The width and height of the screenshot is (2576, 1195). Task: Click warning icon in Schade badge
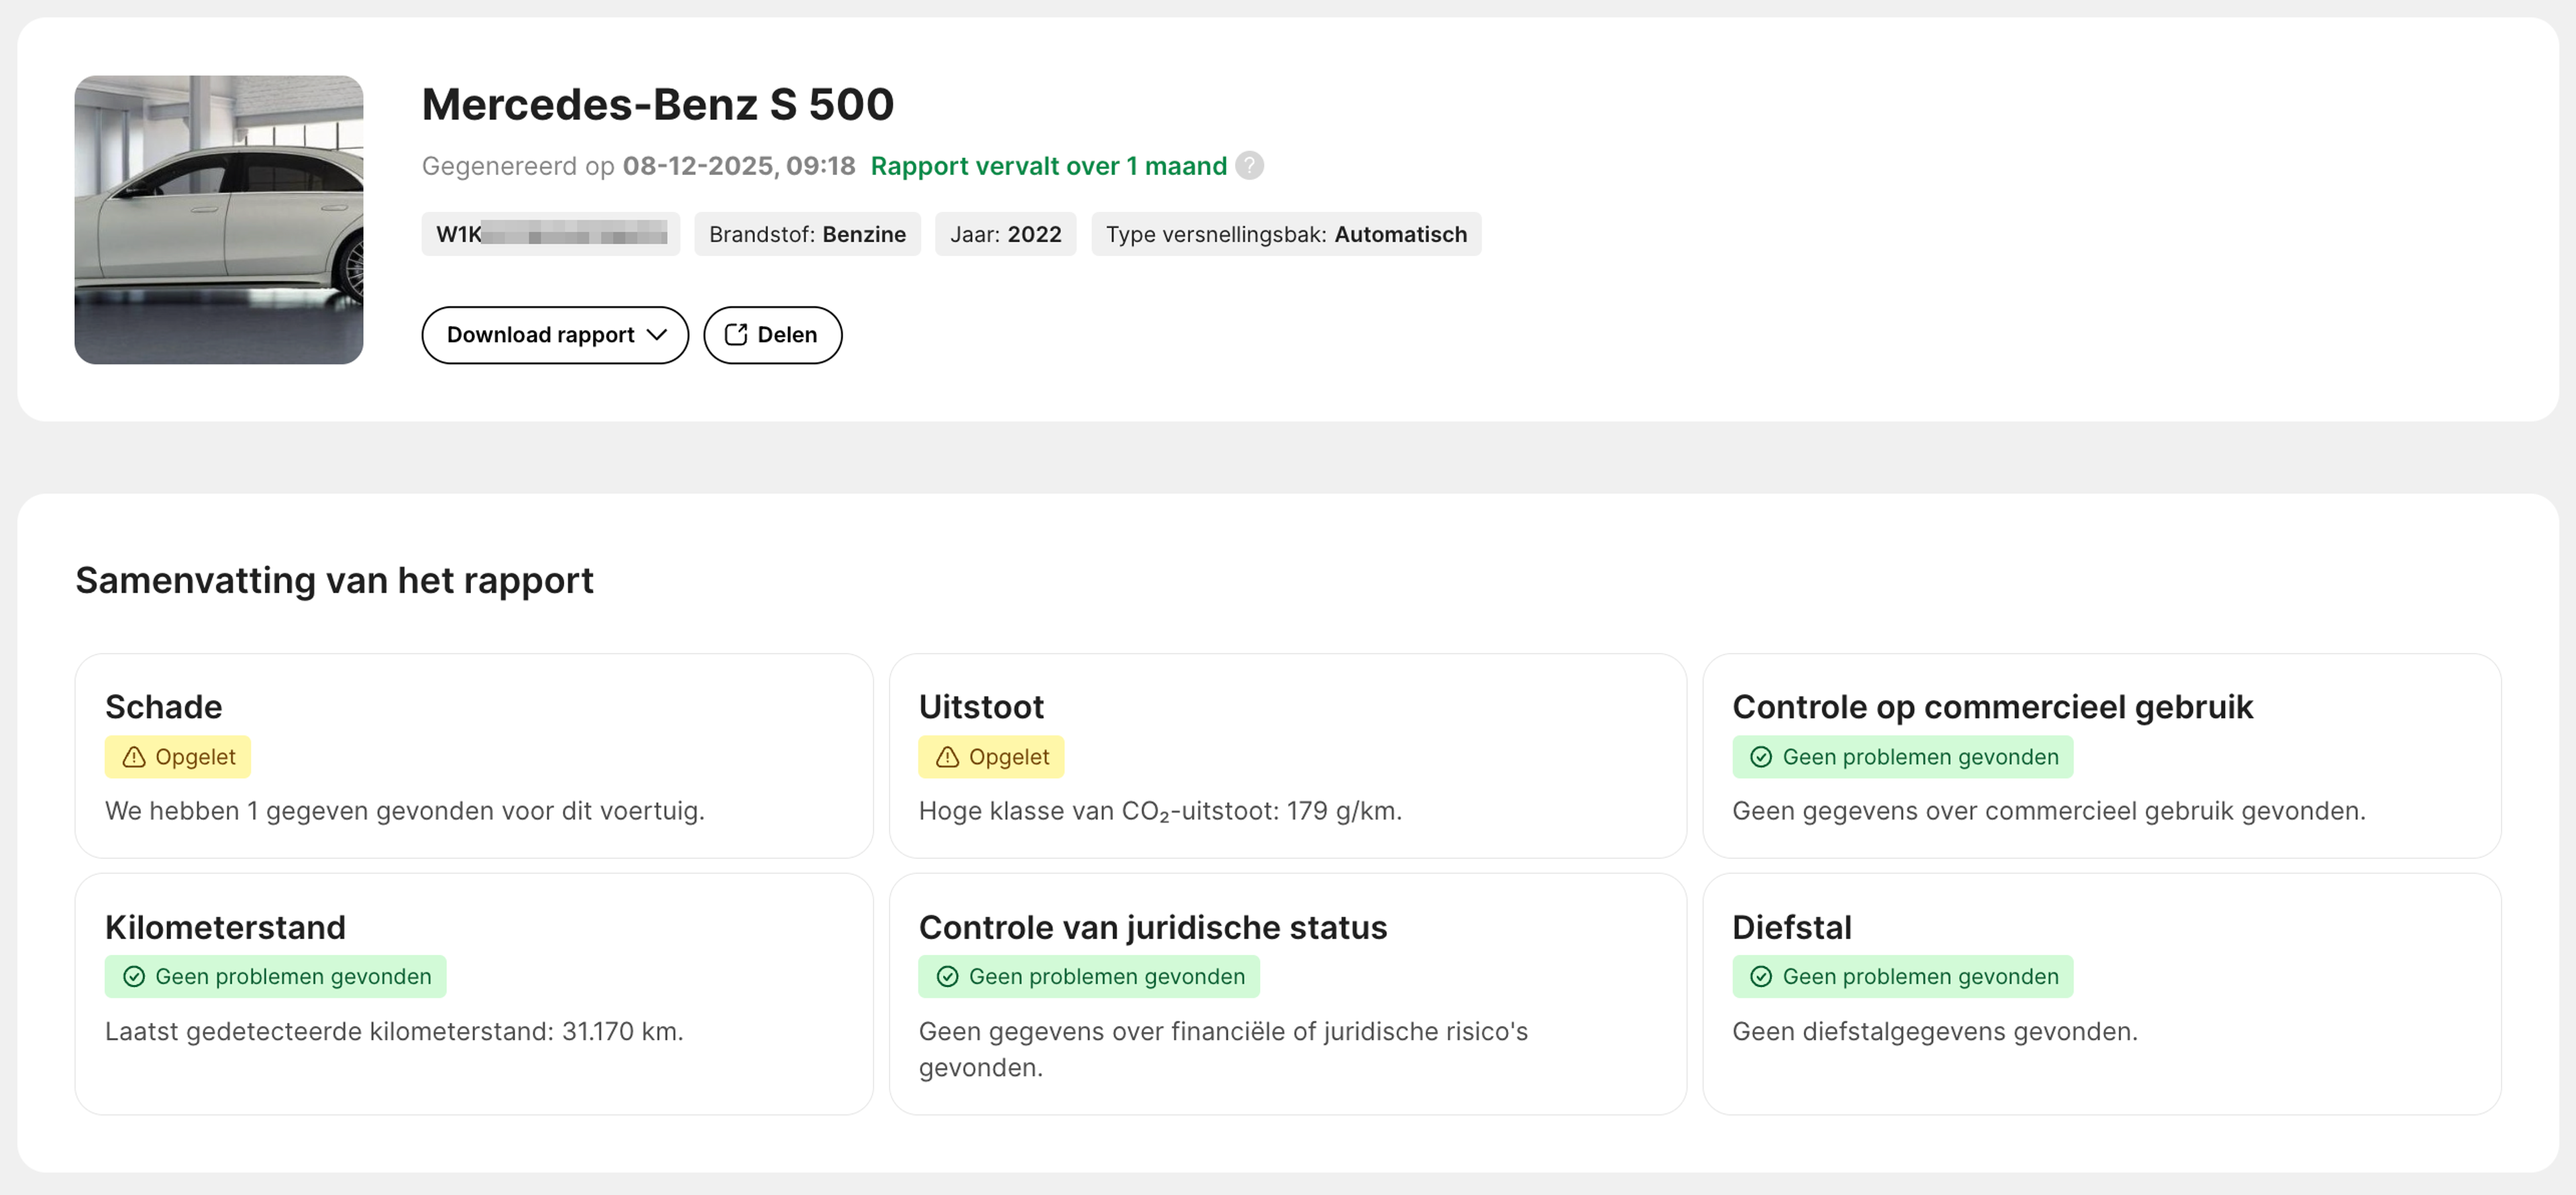(134, 757)
